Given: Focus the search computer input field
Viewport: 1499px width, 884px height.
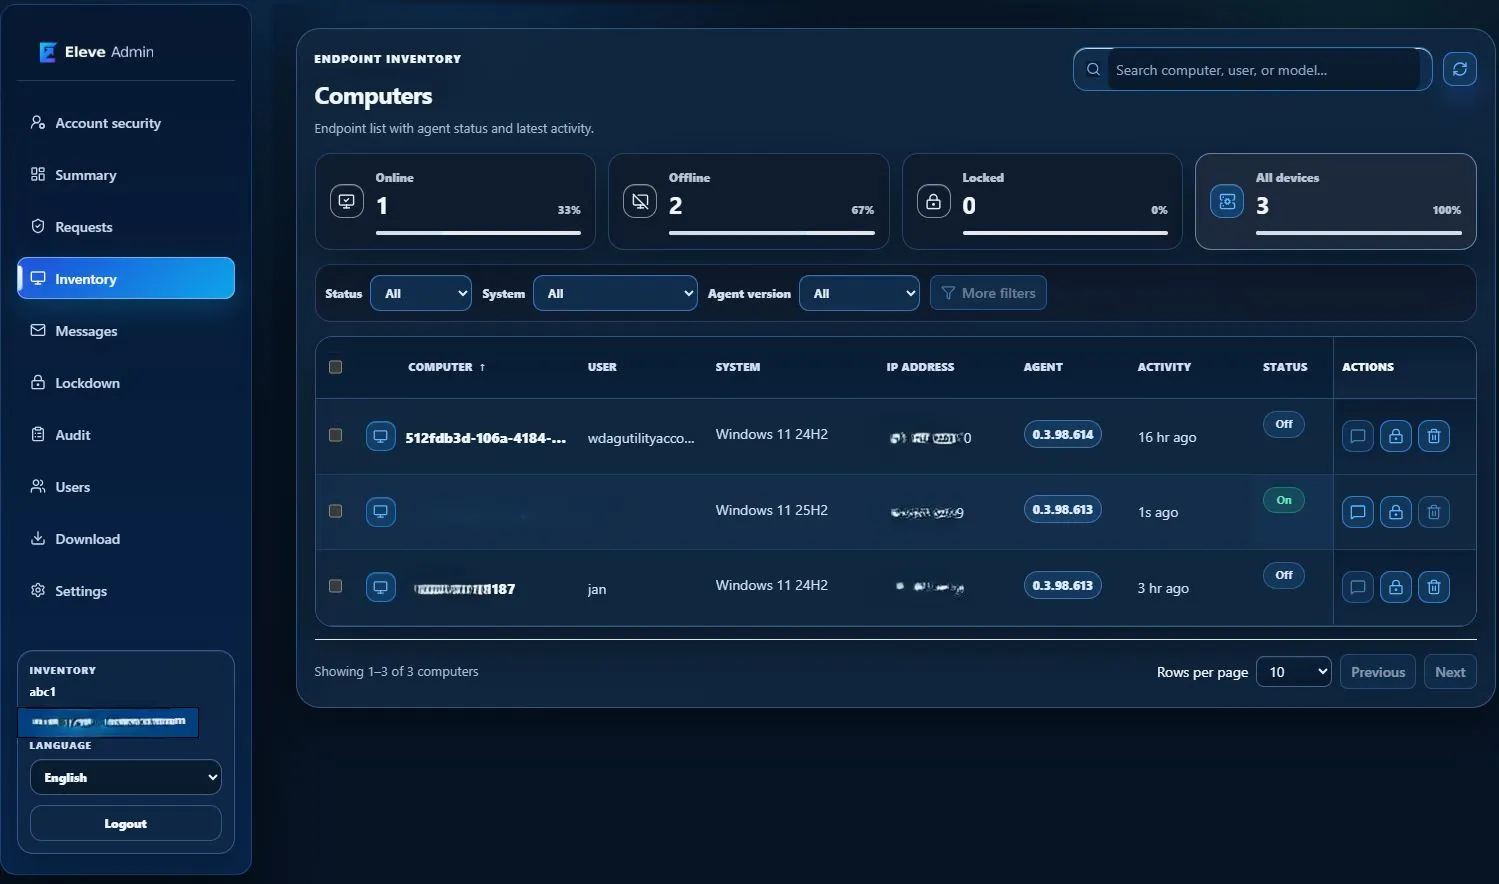Looking at the screenshot, I should [1264, 70].
